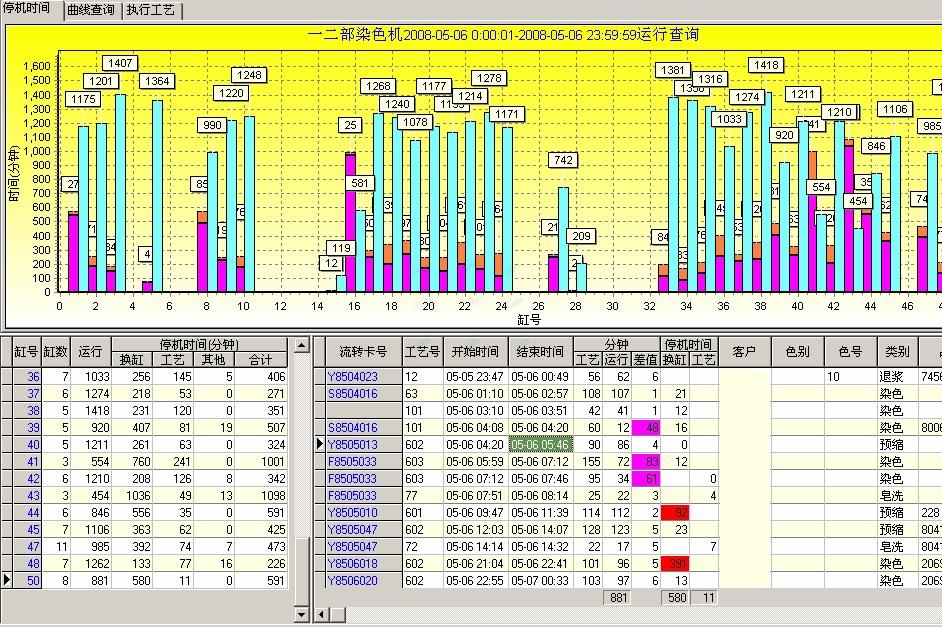942x627 pixels.
Task: Select the 停机时间 tab
Action: coord(29,9)
